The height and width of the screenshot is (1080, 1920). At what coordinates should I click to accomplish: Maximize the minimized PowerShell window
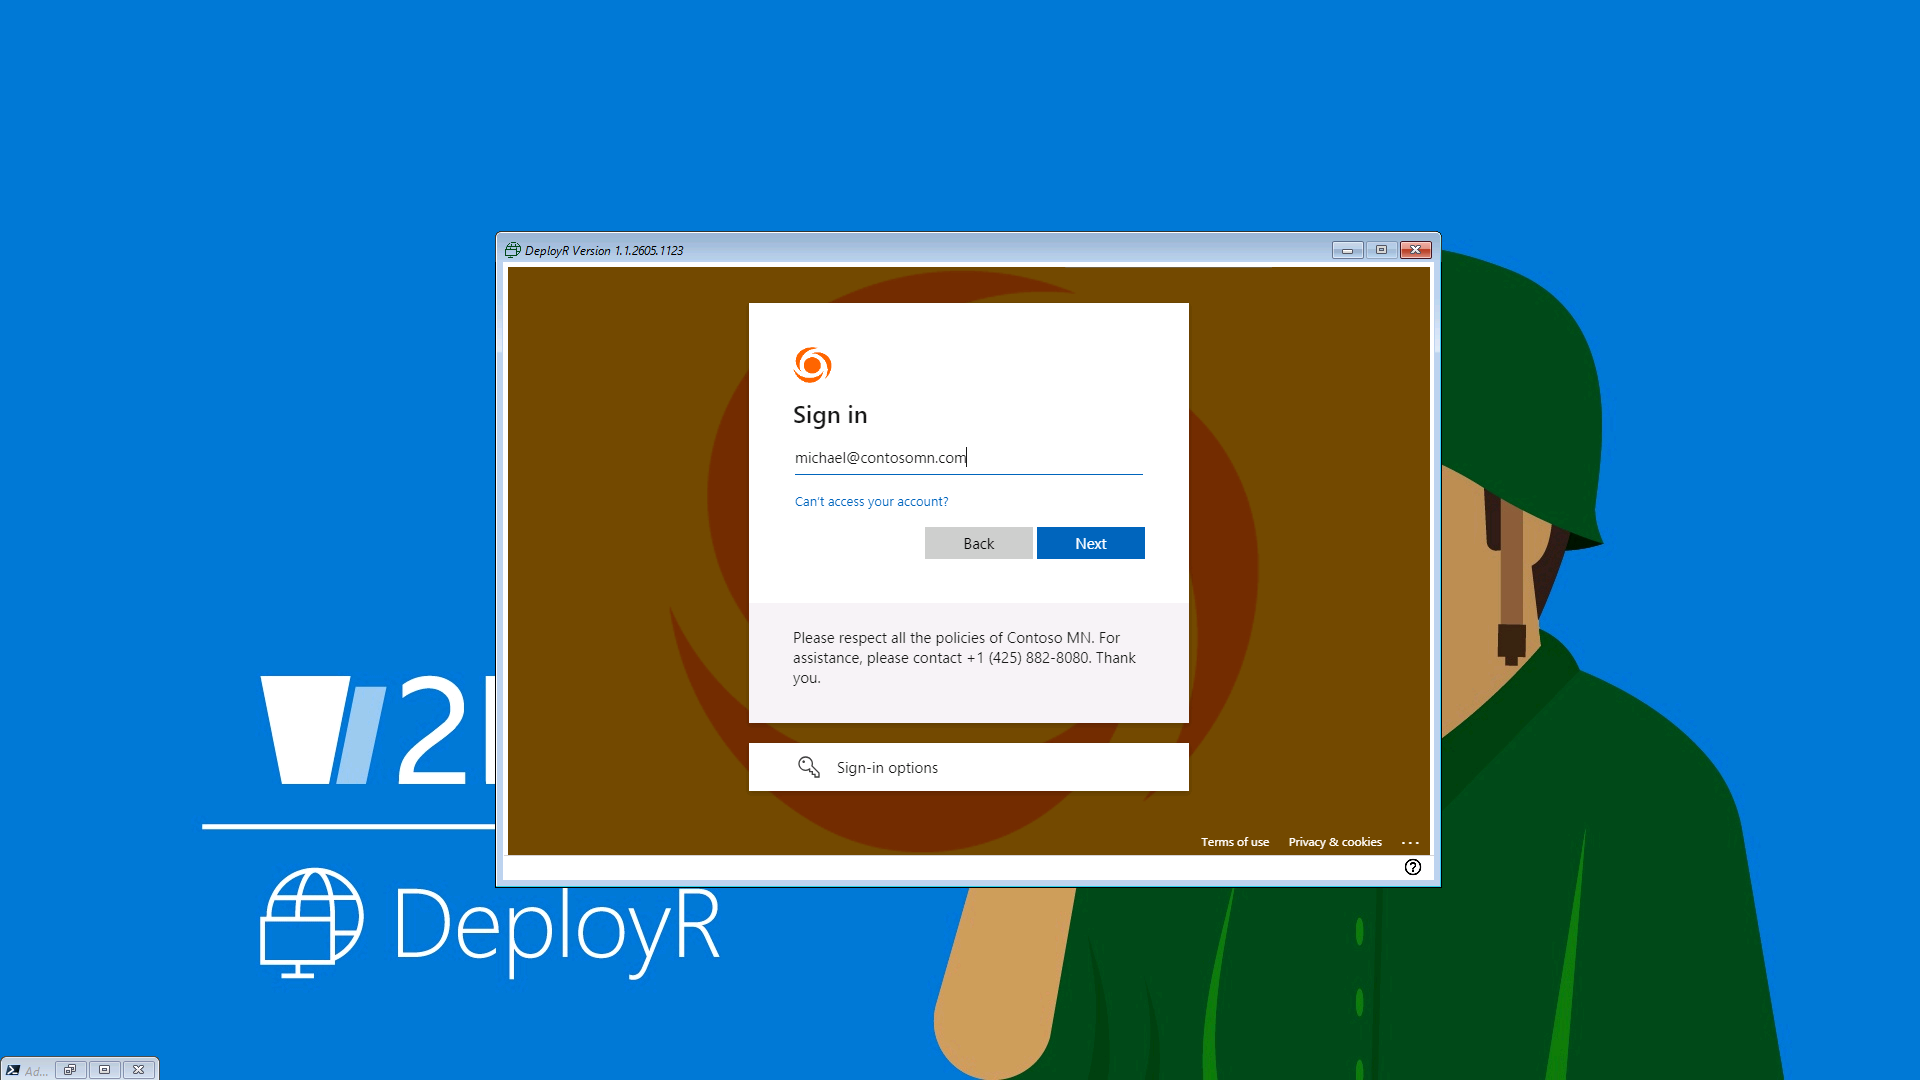(x=104, y=1070)
